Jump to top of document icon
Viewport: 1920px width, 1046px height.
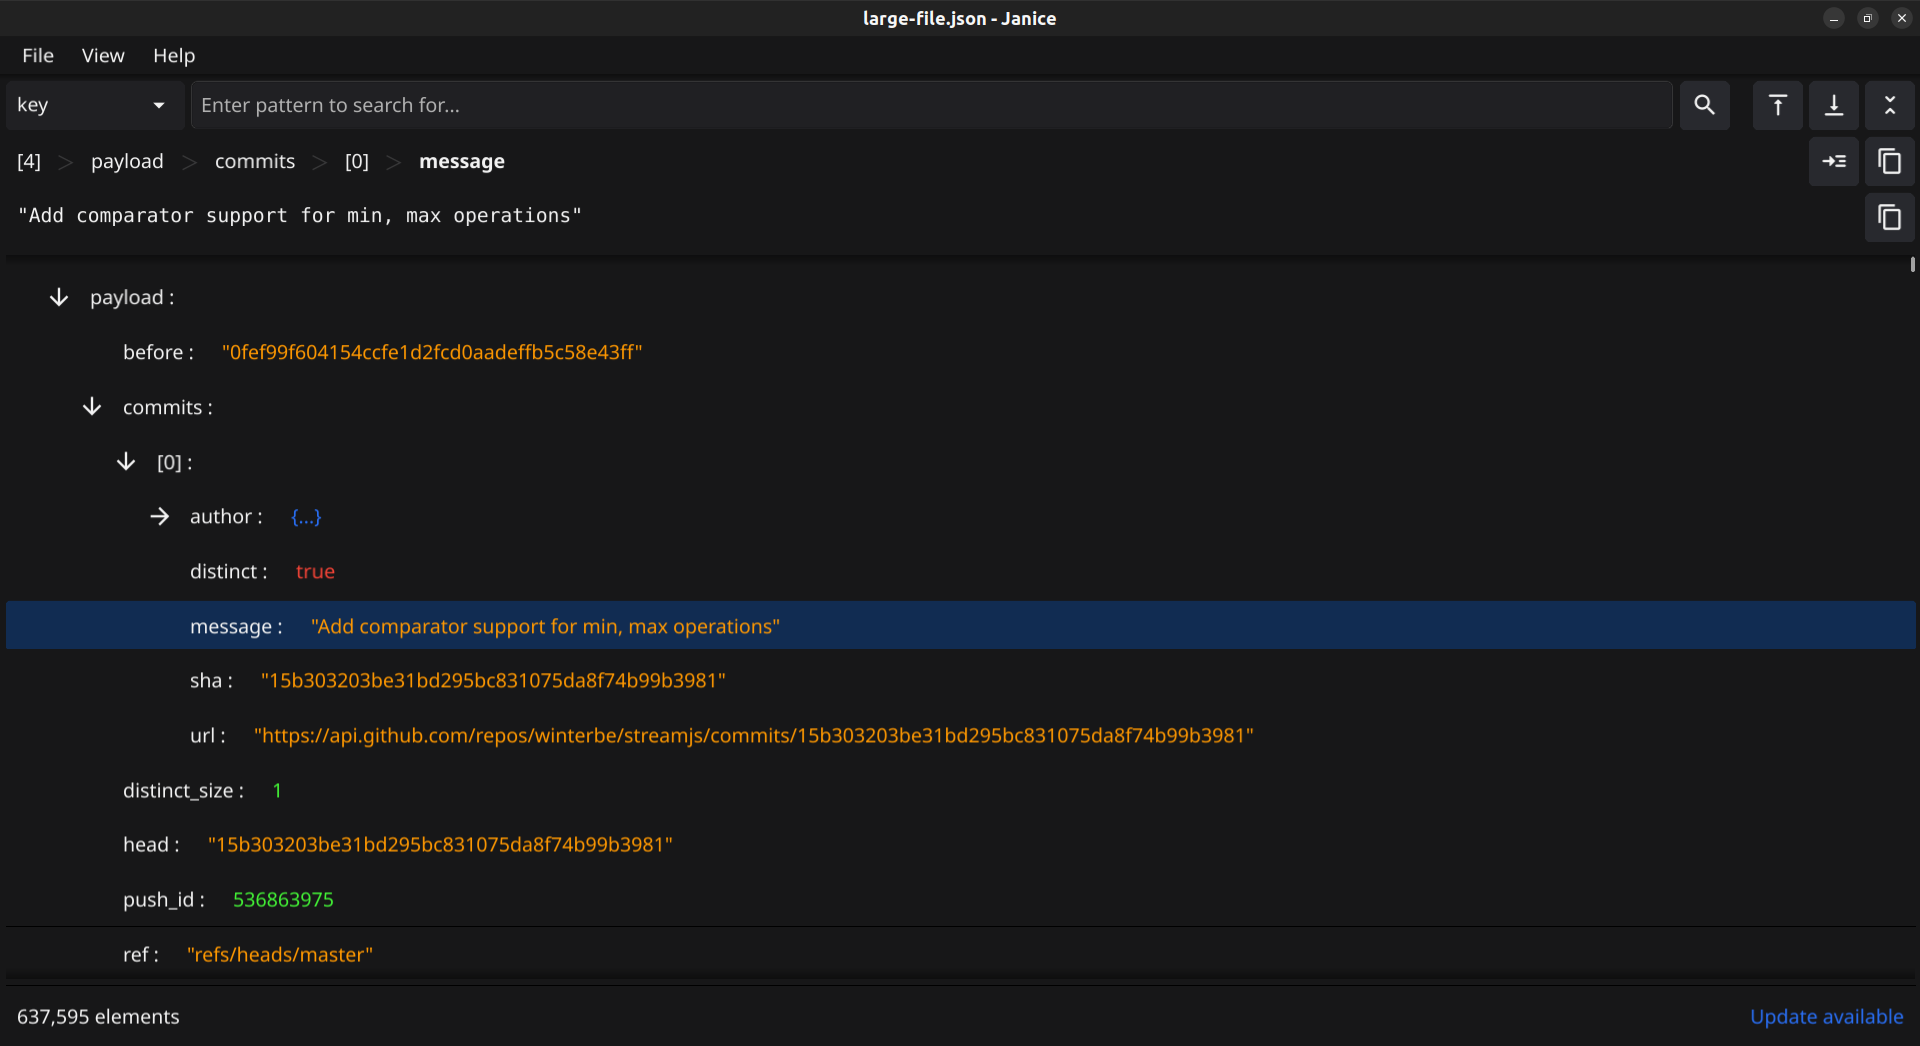pos(1777,105)
